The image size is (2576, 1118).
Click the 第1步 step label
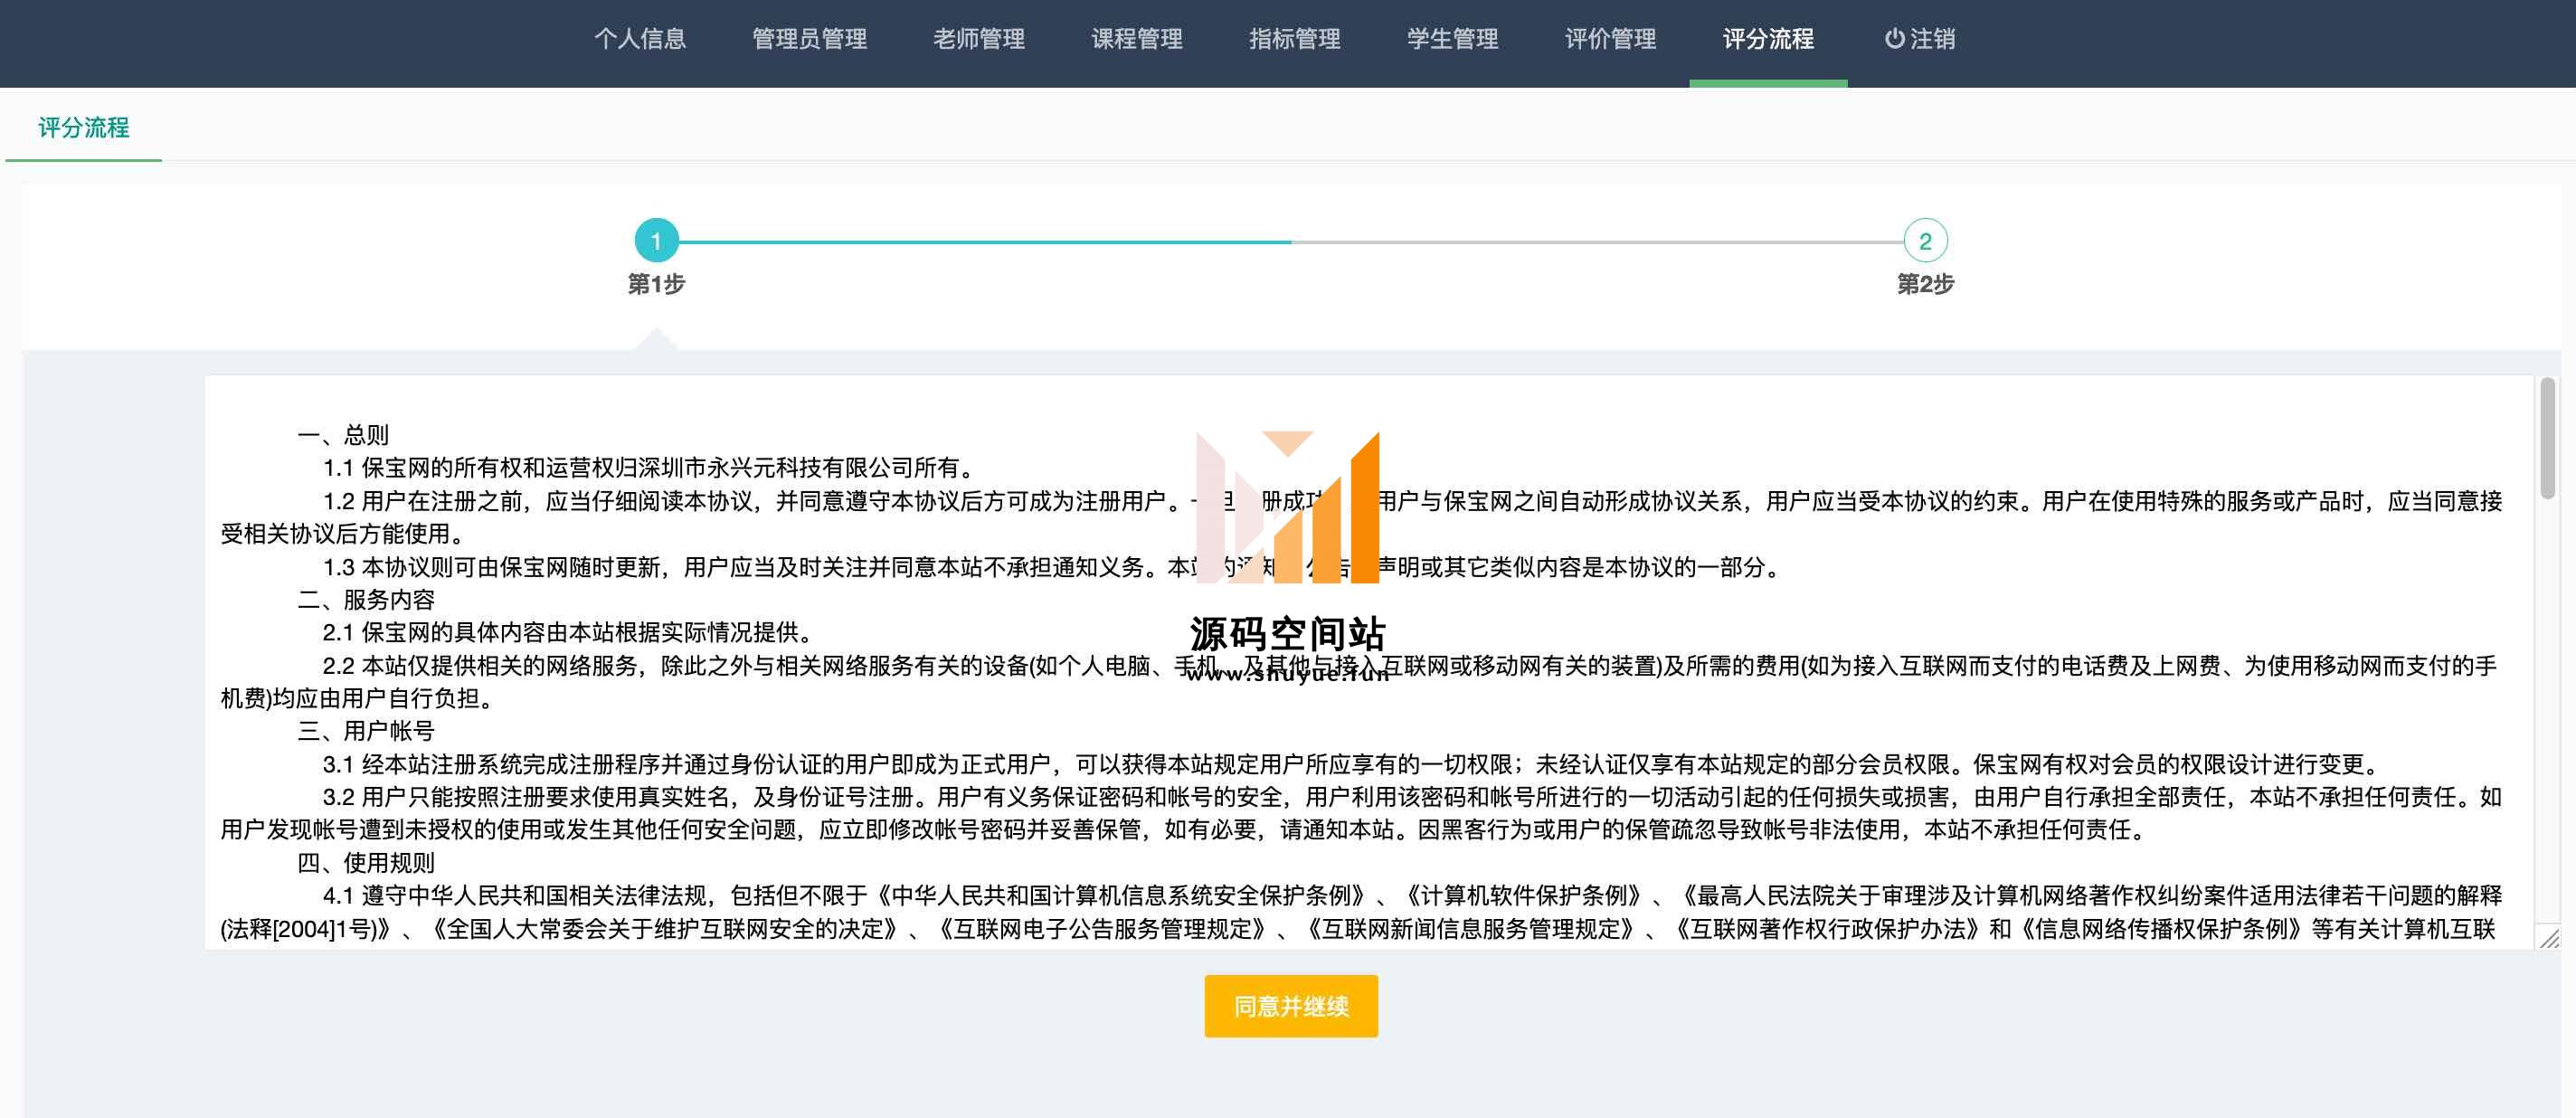click(656, 284)
